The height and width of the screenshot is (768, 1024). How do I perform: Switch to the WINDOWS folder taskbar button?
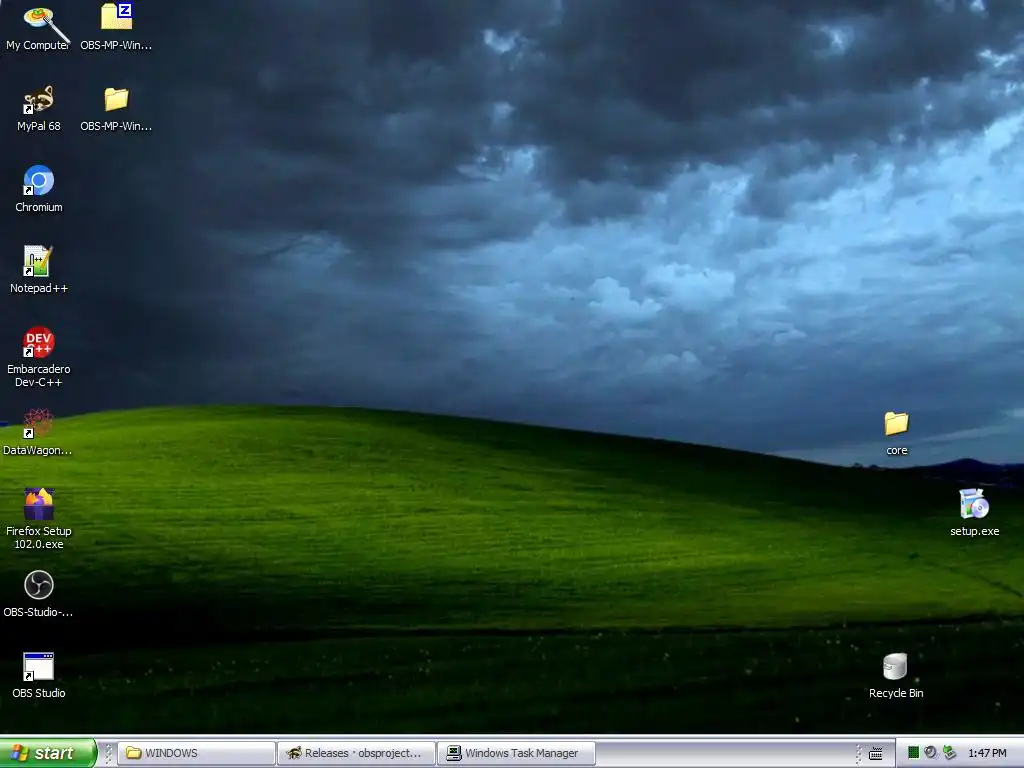pyautogui.click(x=197, y=753)
